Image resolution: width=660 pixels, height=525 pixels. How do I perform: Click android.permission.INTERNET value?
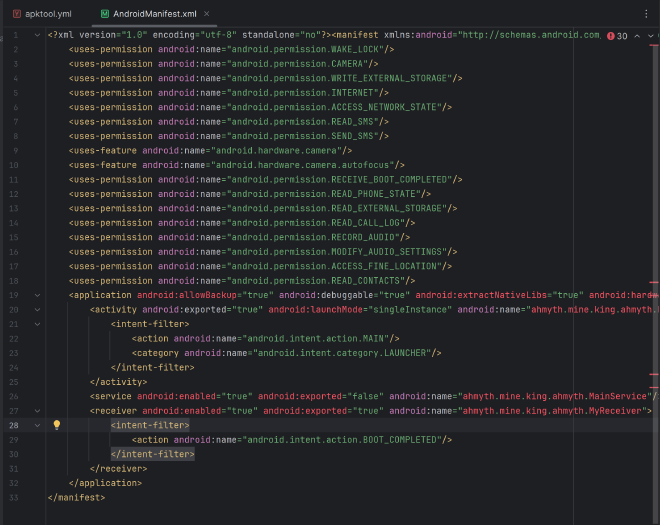point(302,93)
